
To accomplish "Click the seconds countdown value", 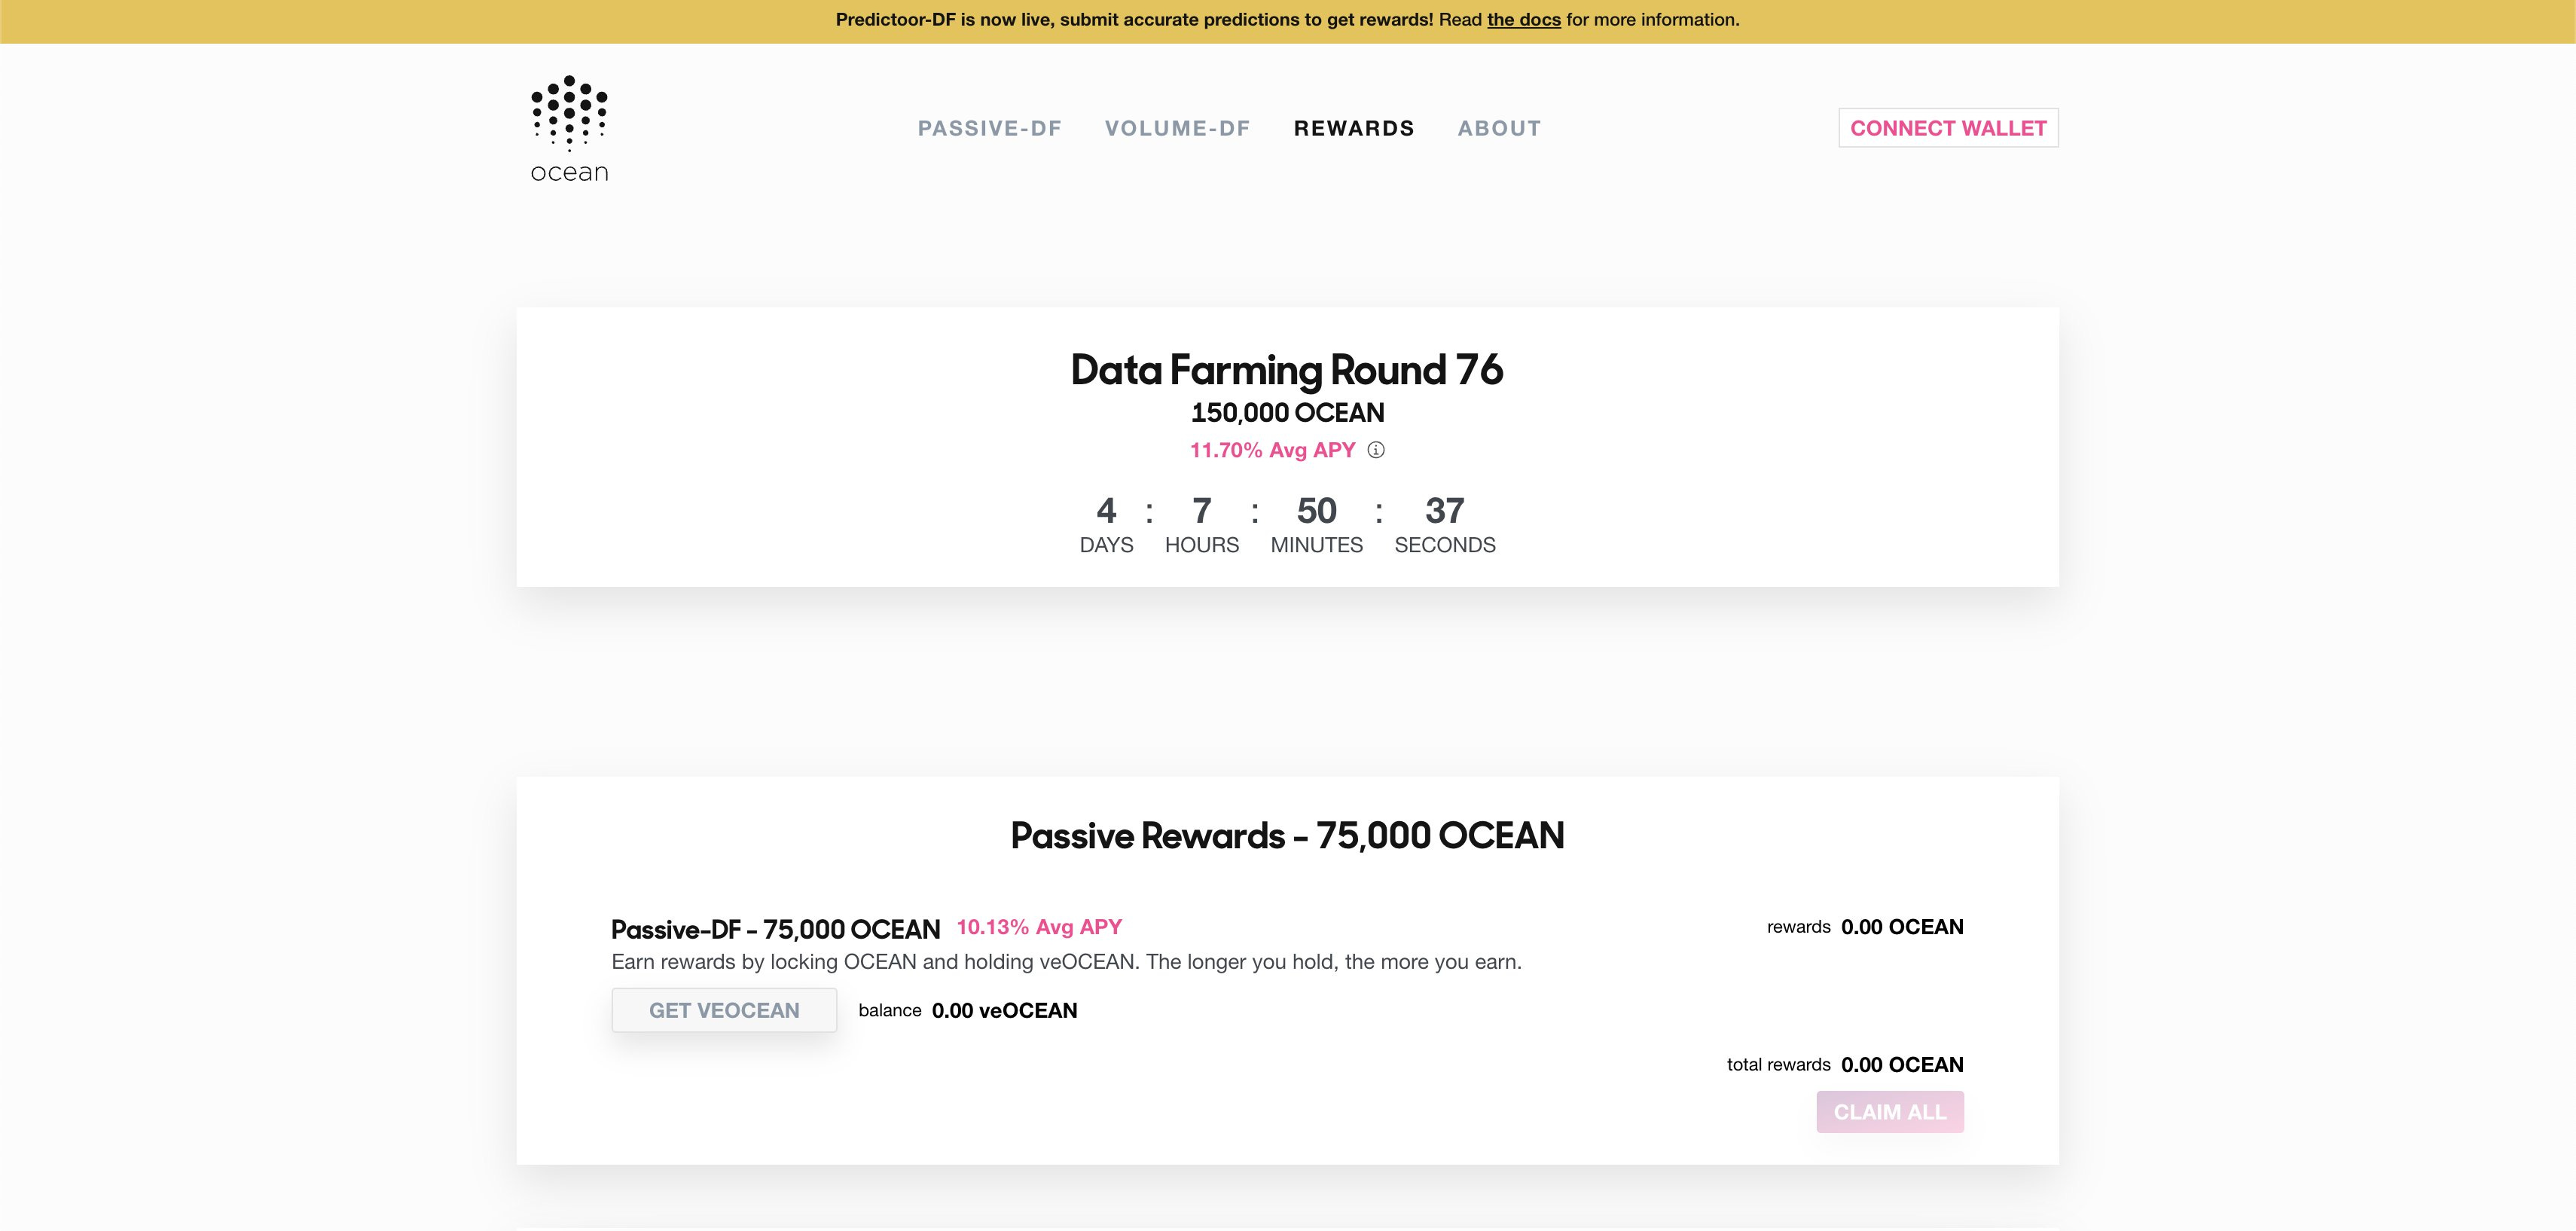I will click(1444, 511).
